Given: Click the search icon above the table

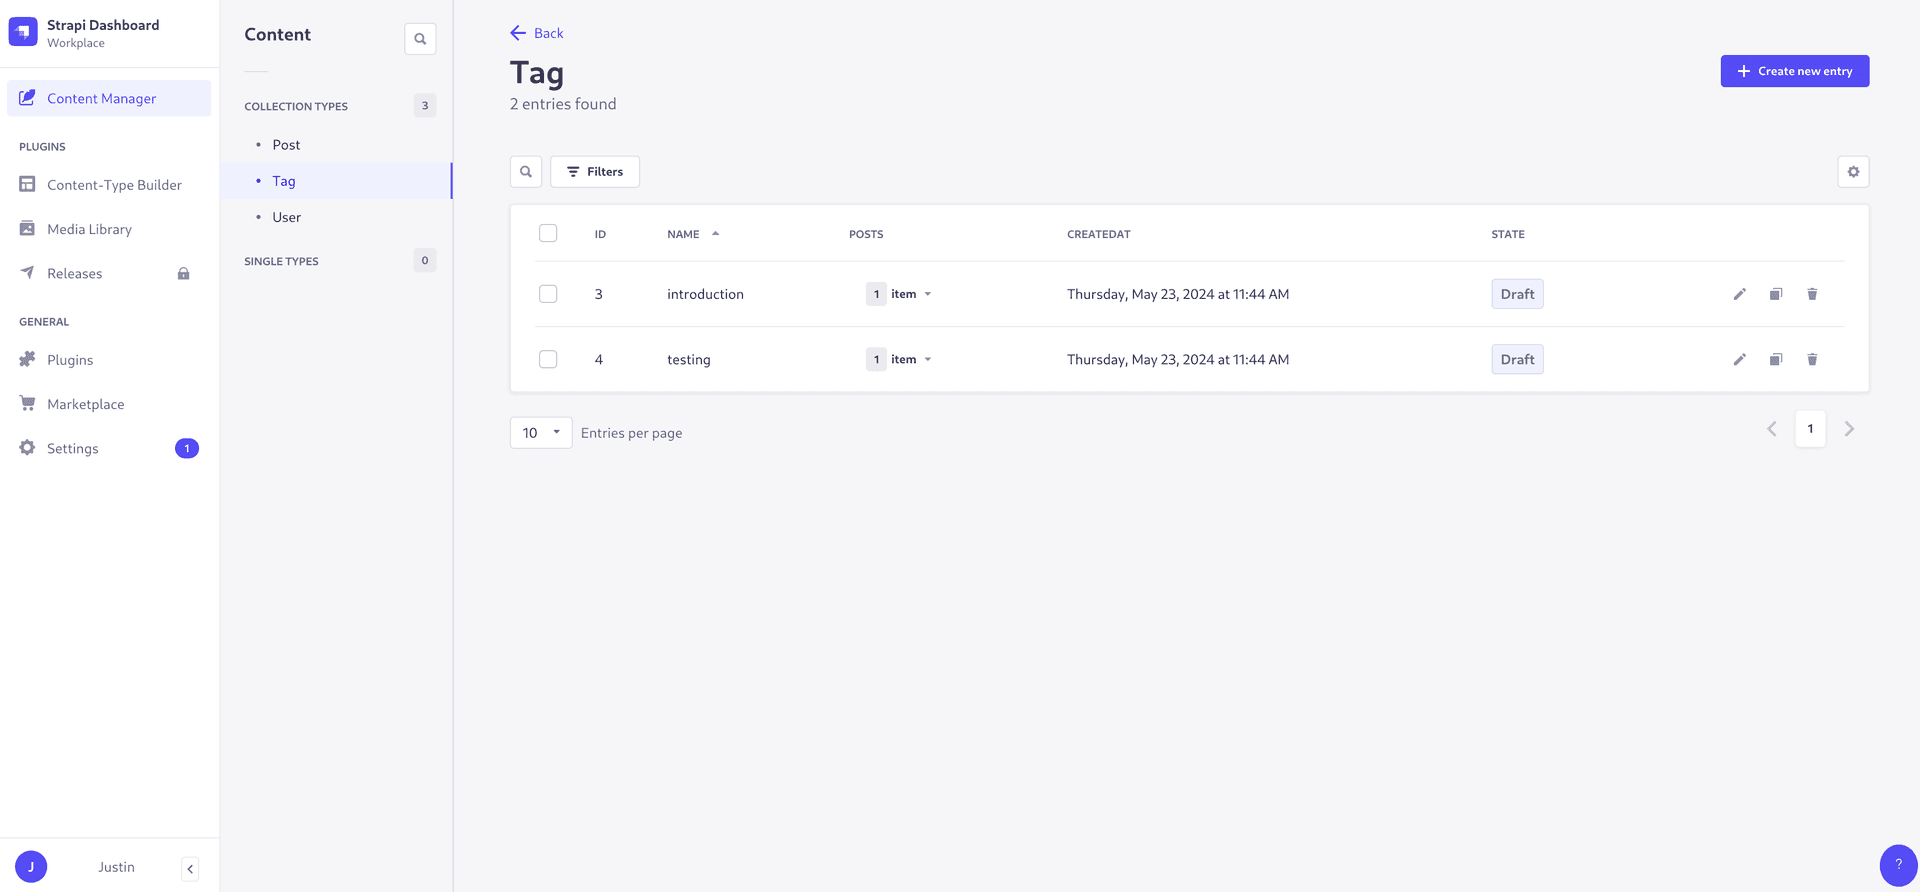Looking at the screenshot, I should [x=526, y=172].
